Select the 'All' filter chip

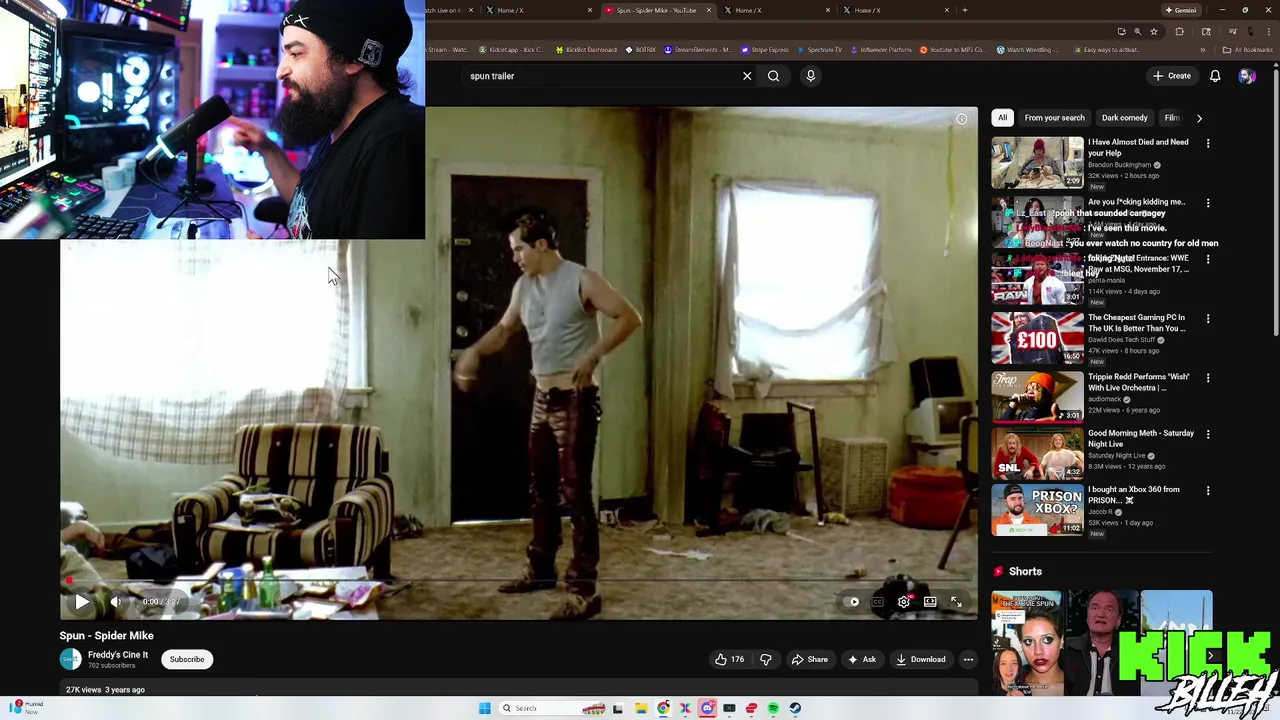click(x=1002, y=118)
